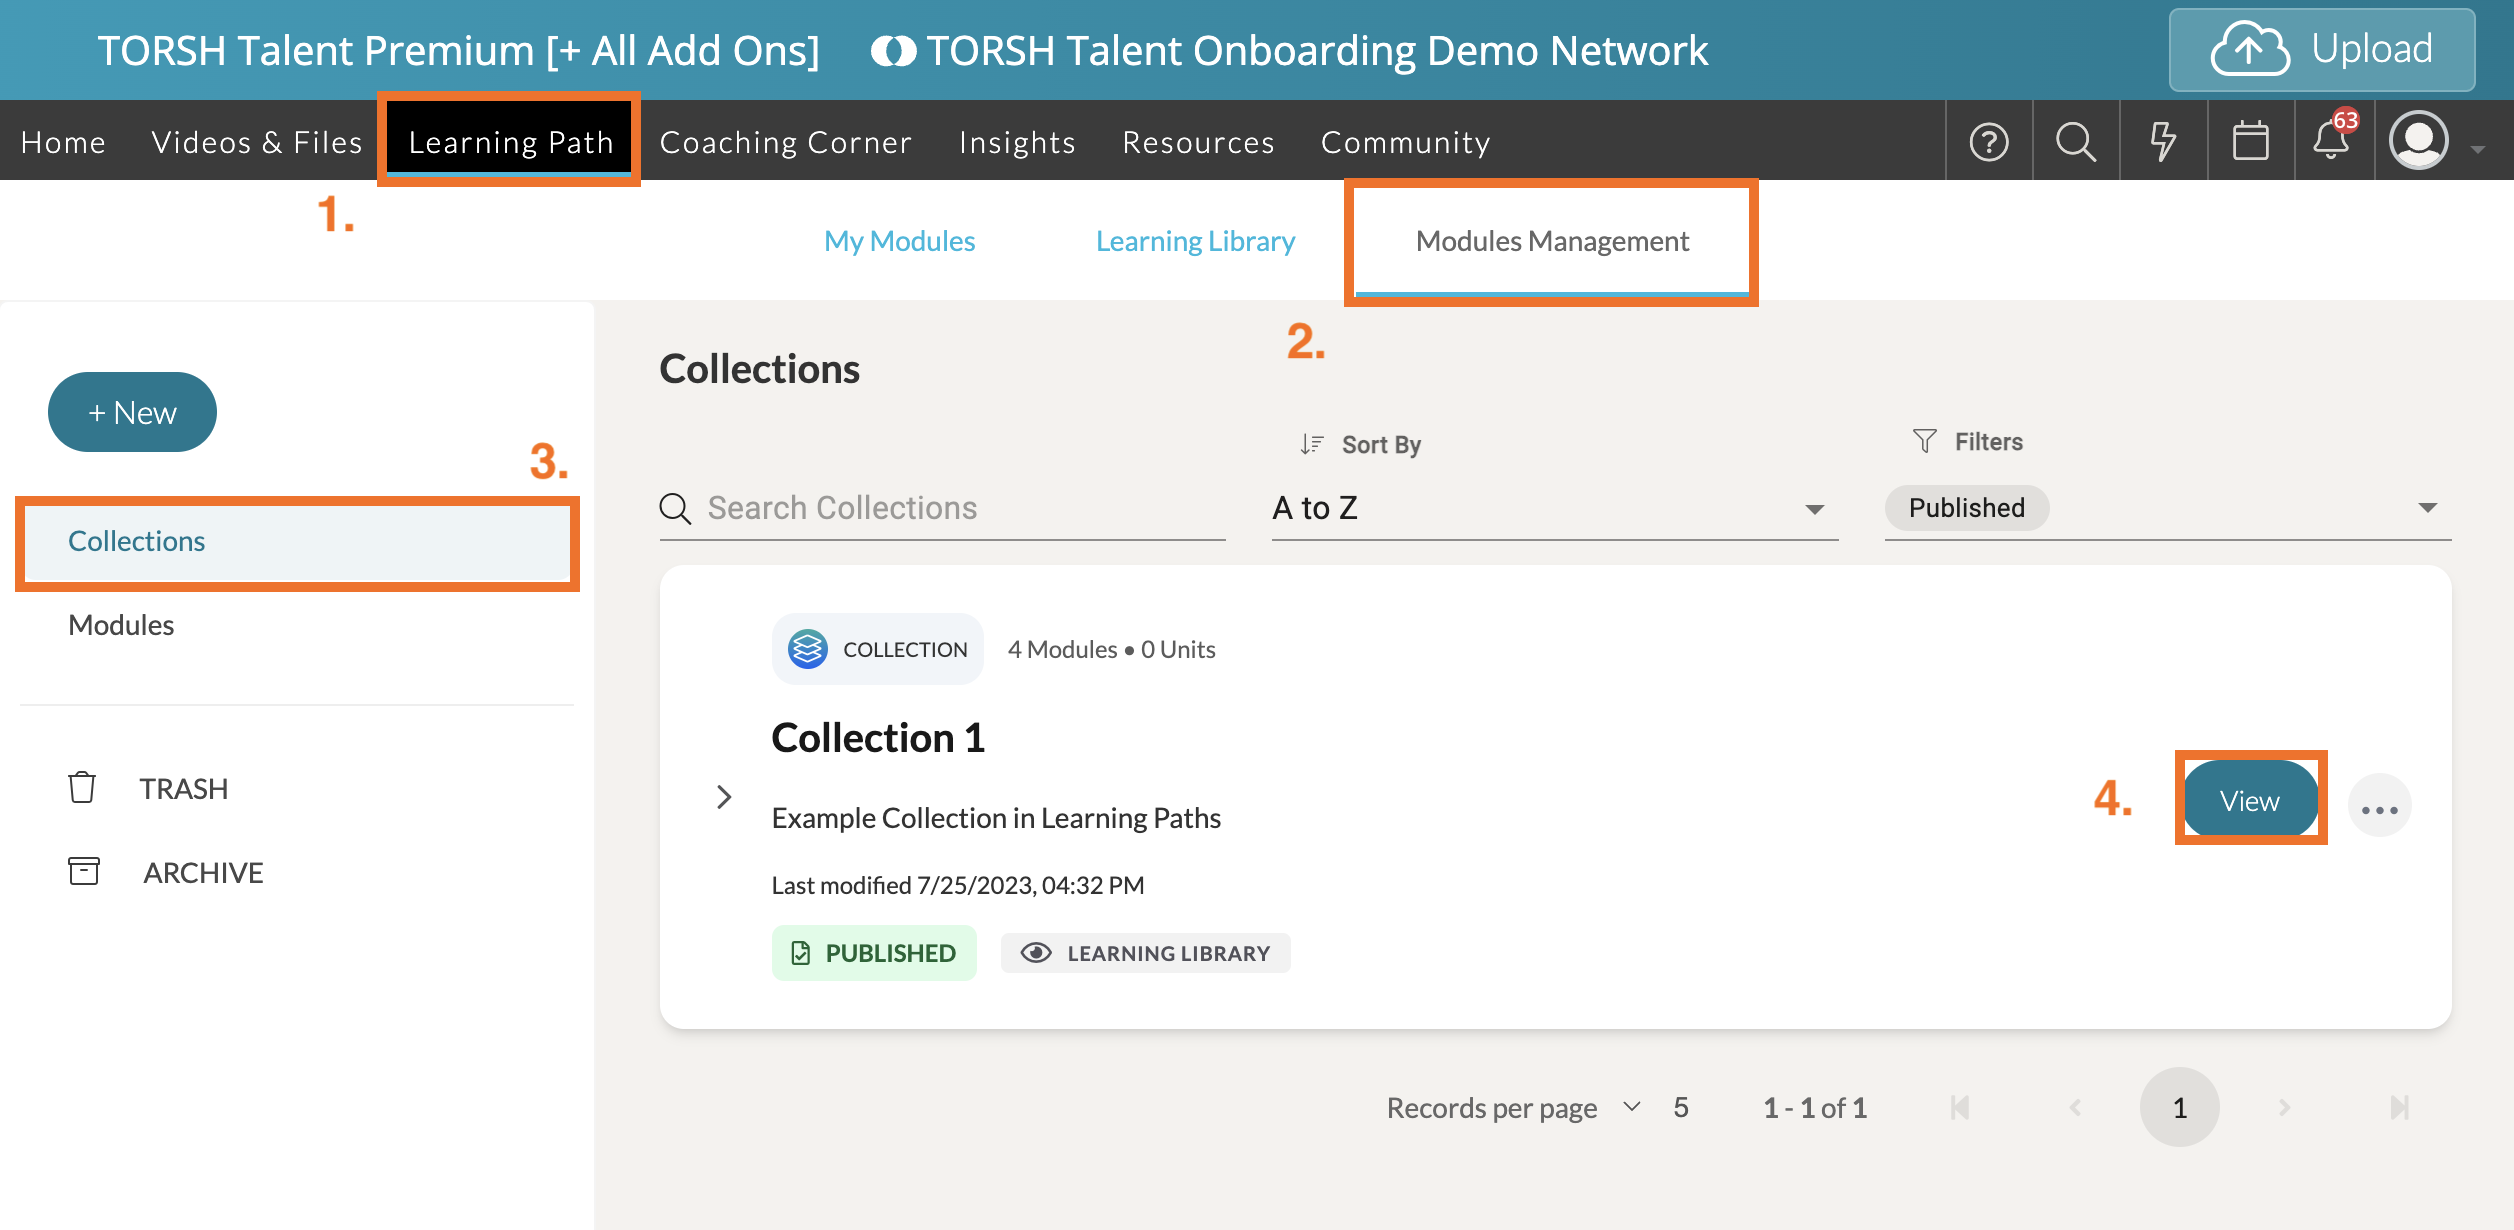Viewport: 2514px width, 1230px height.
Task: Open the TRASH sidebar link
Action: click(x=184, y=789)
